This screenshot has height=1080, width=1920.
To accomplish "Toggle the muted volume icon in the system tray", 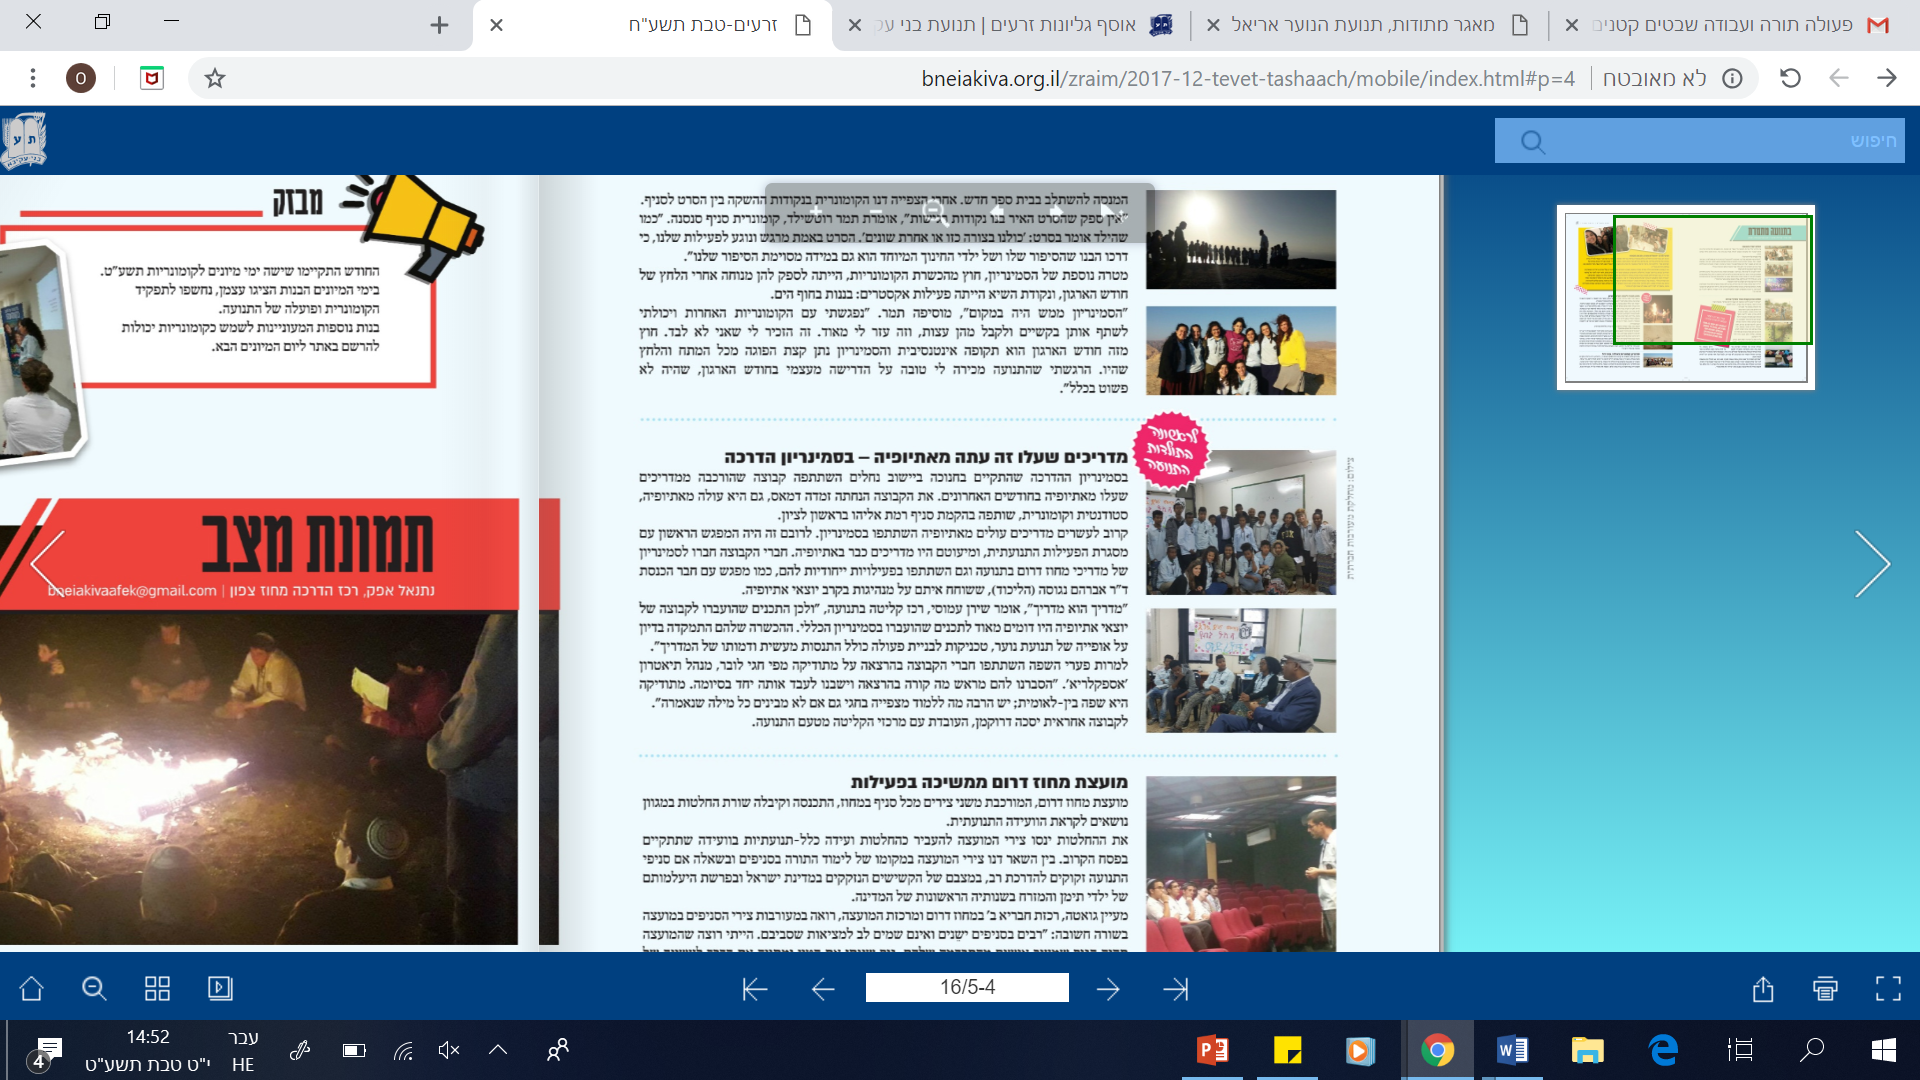I will point(449,1050).
